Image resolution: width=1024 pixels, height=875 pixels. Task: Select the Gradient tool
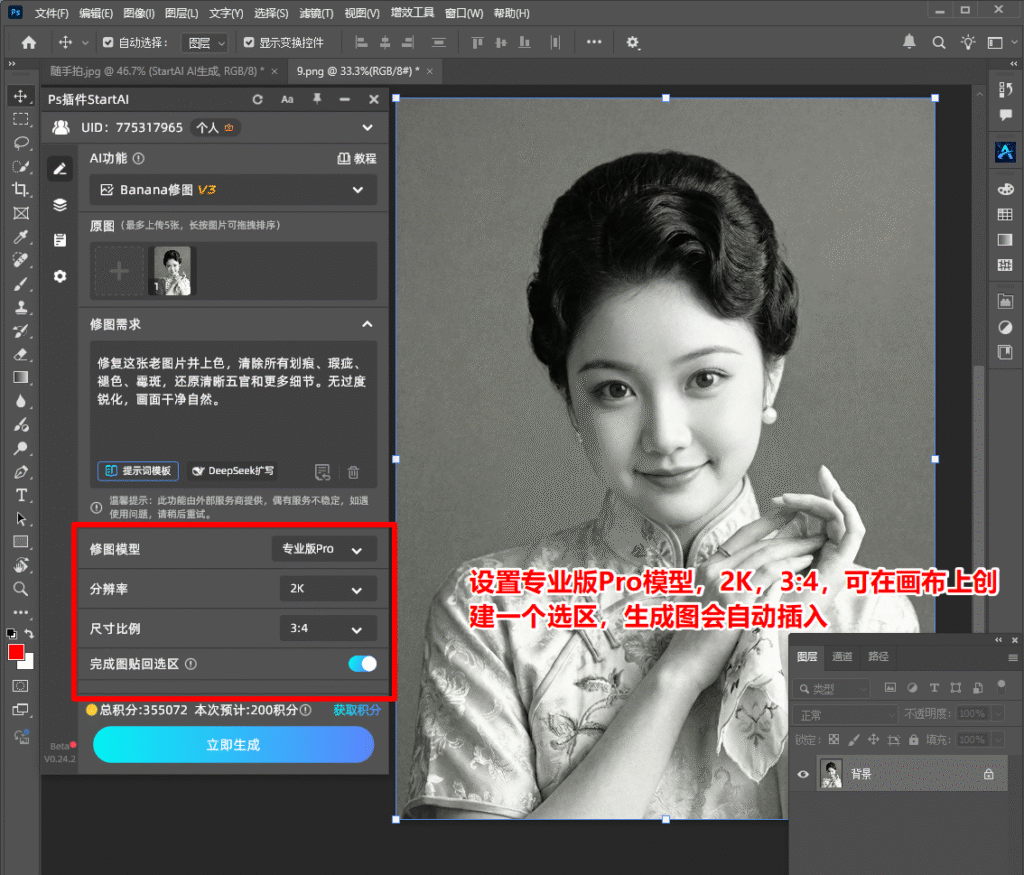[21, 377]
